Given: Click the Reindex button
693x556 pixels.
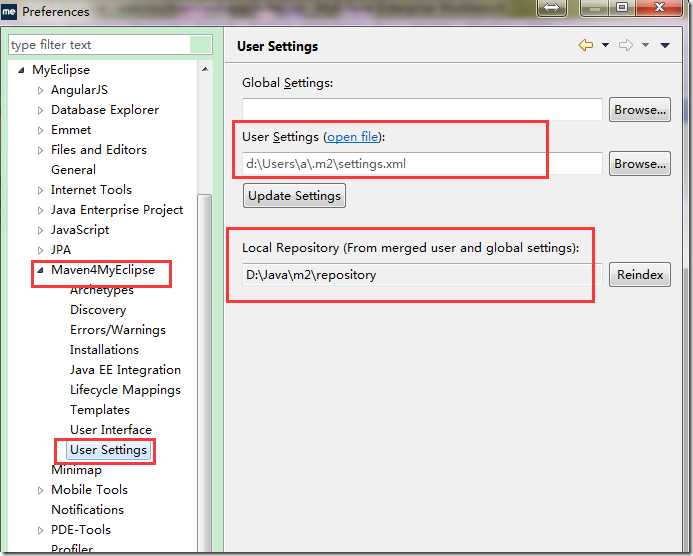Looking at the screenshot, I should point(640,274).
